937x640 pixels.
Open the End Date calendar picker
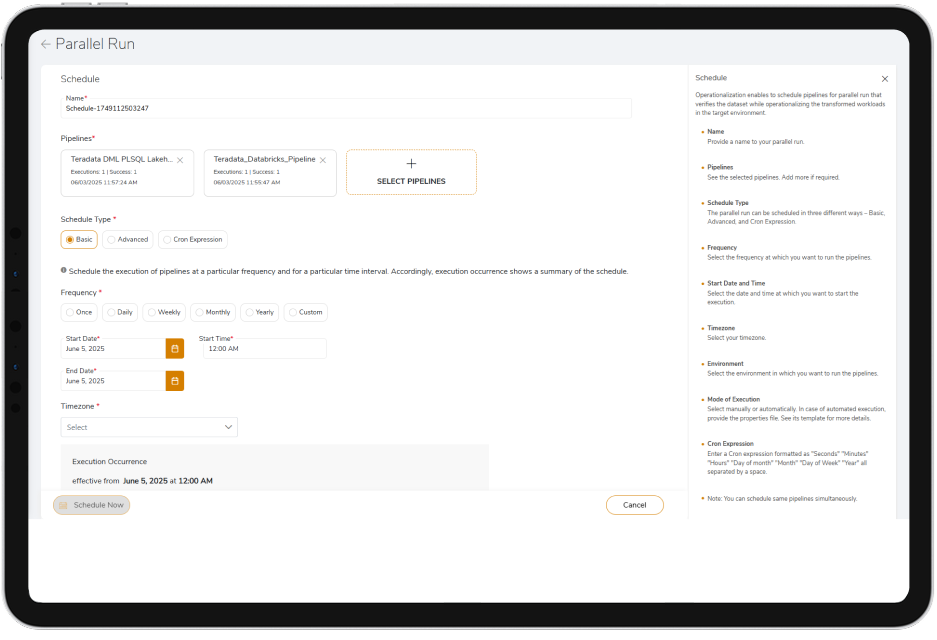coord(175,381)
